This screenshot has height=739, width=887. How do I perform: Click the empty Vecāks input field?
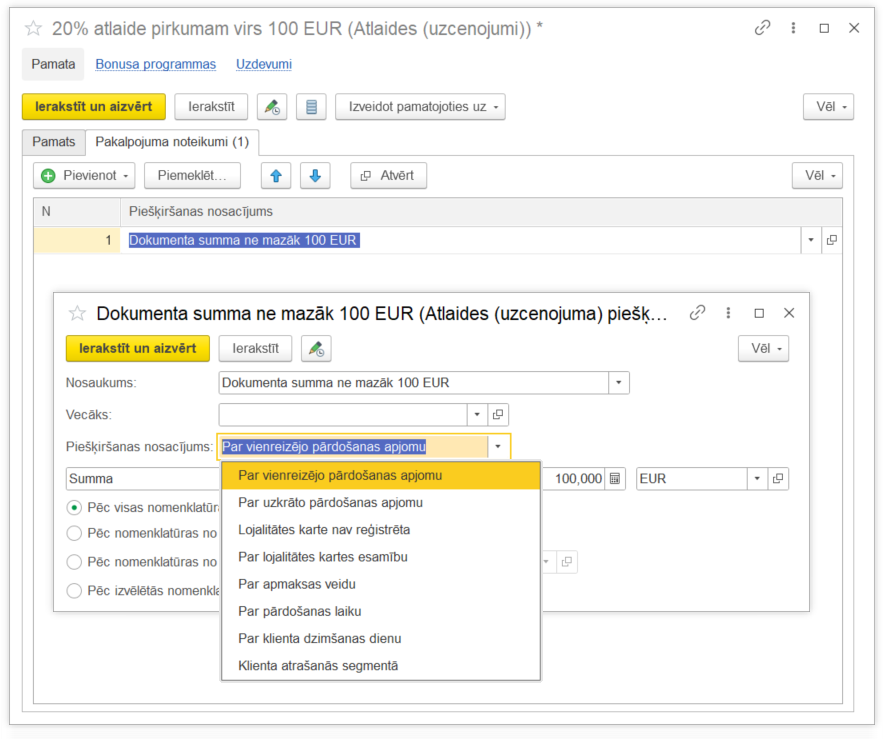coord(350,414)
